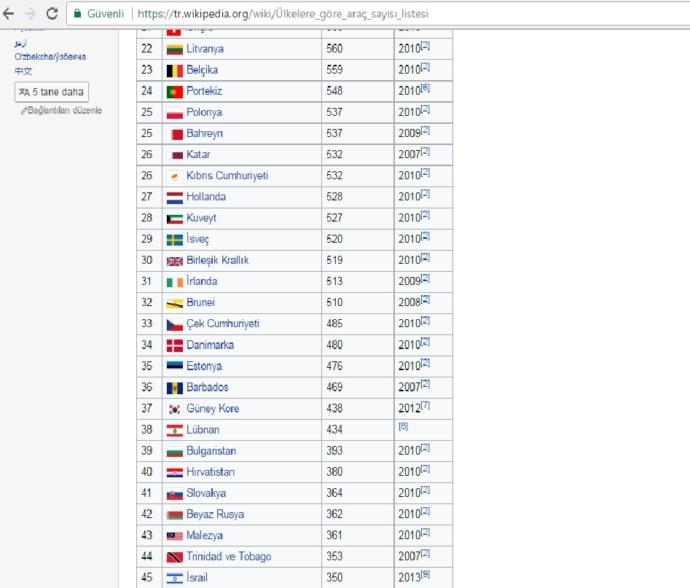The image size is (690, 588).
Task: Open the Çek Cumhuriyeti link
Action: click(x=223, y=323)
